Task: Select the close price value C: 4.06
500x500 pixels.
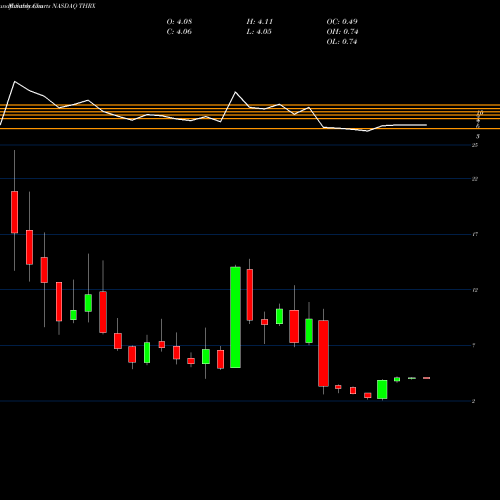Action: point(179,32)
